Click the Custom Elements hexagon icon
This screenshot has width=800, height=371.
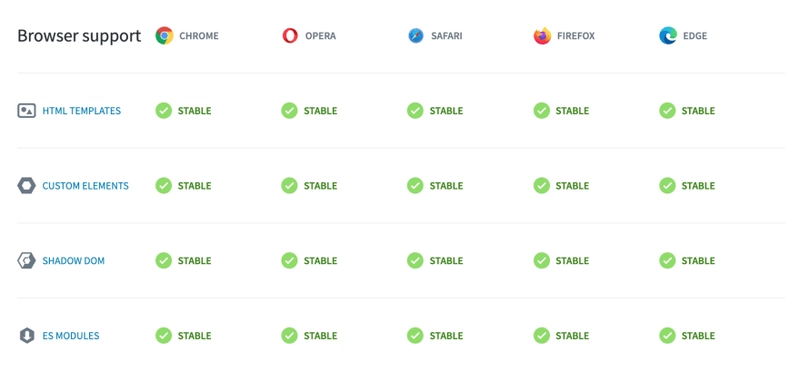click(x=27, y=186)
